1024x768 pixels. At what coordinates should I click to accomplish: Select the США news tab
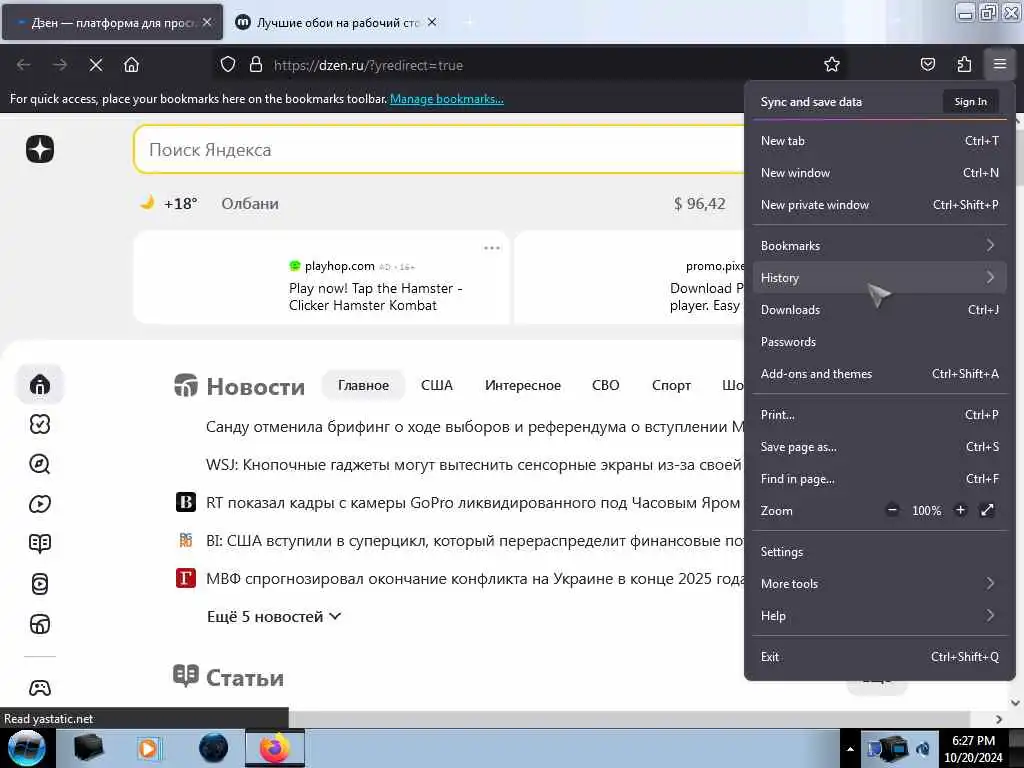pyautogui.click(x=436, y=385)
